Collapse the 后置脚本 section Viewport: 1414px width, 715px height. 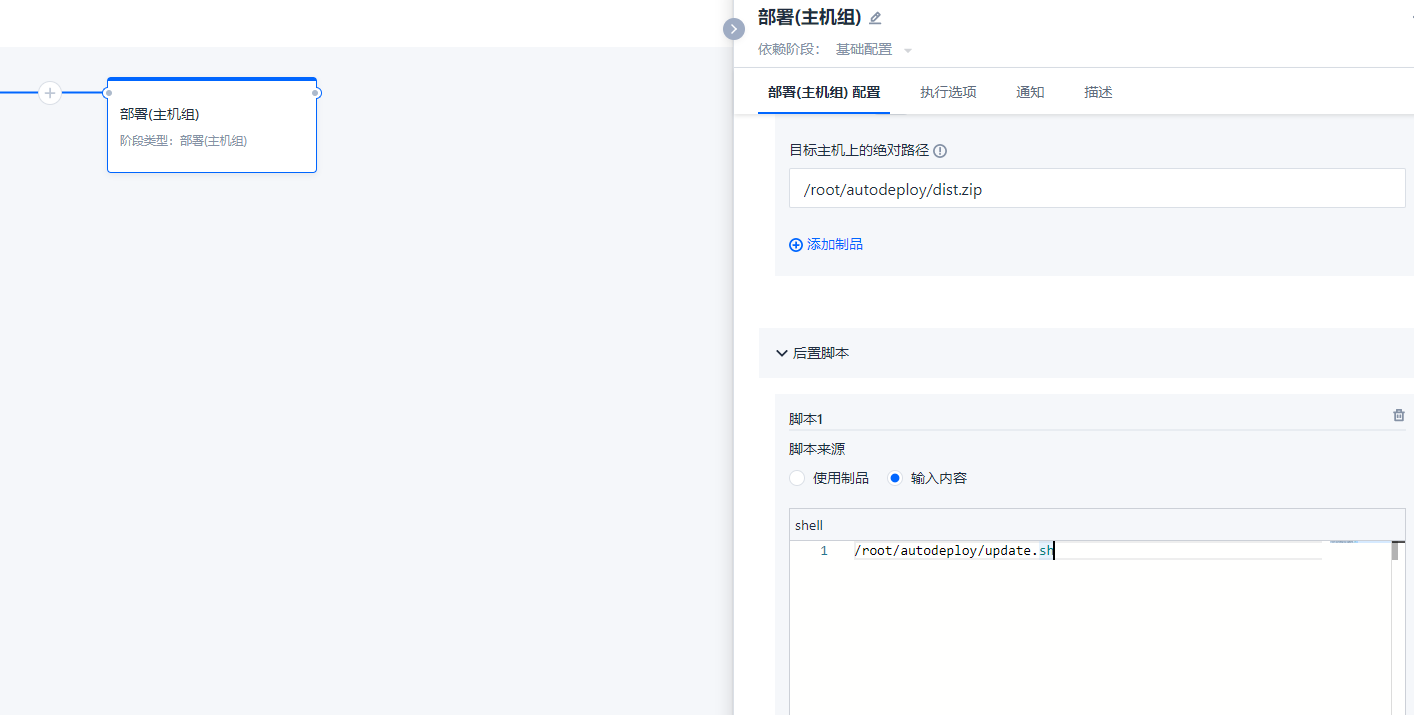(782, 353)
